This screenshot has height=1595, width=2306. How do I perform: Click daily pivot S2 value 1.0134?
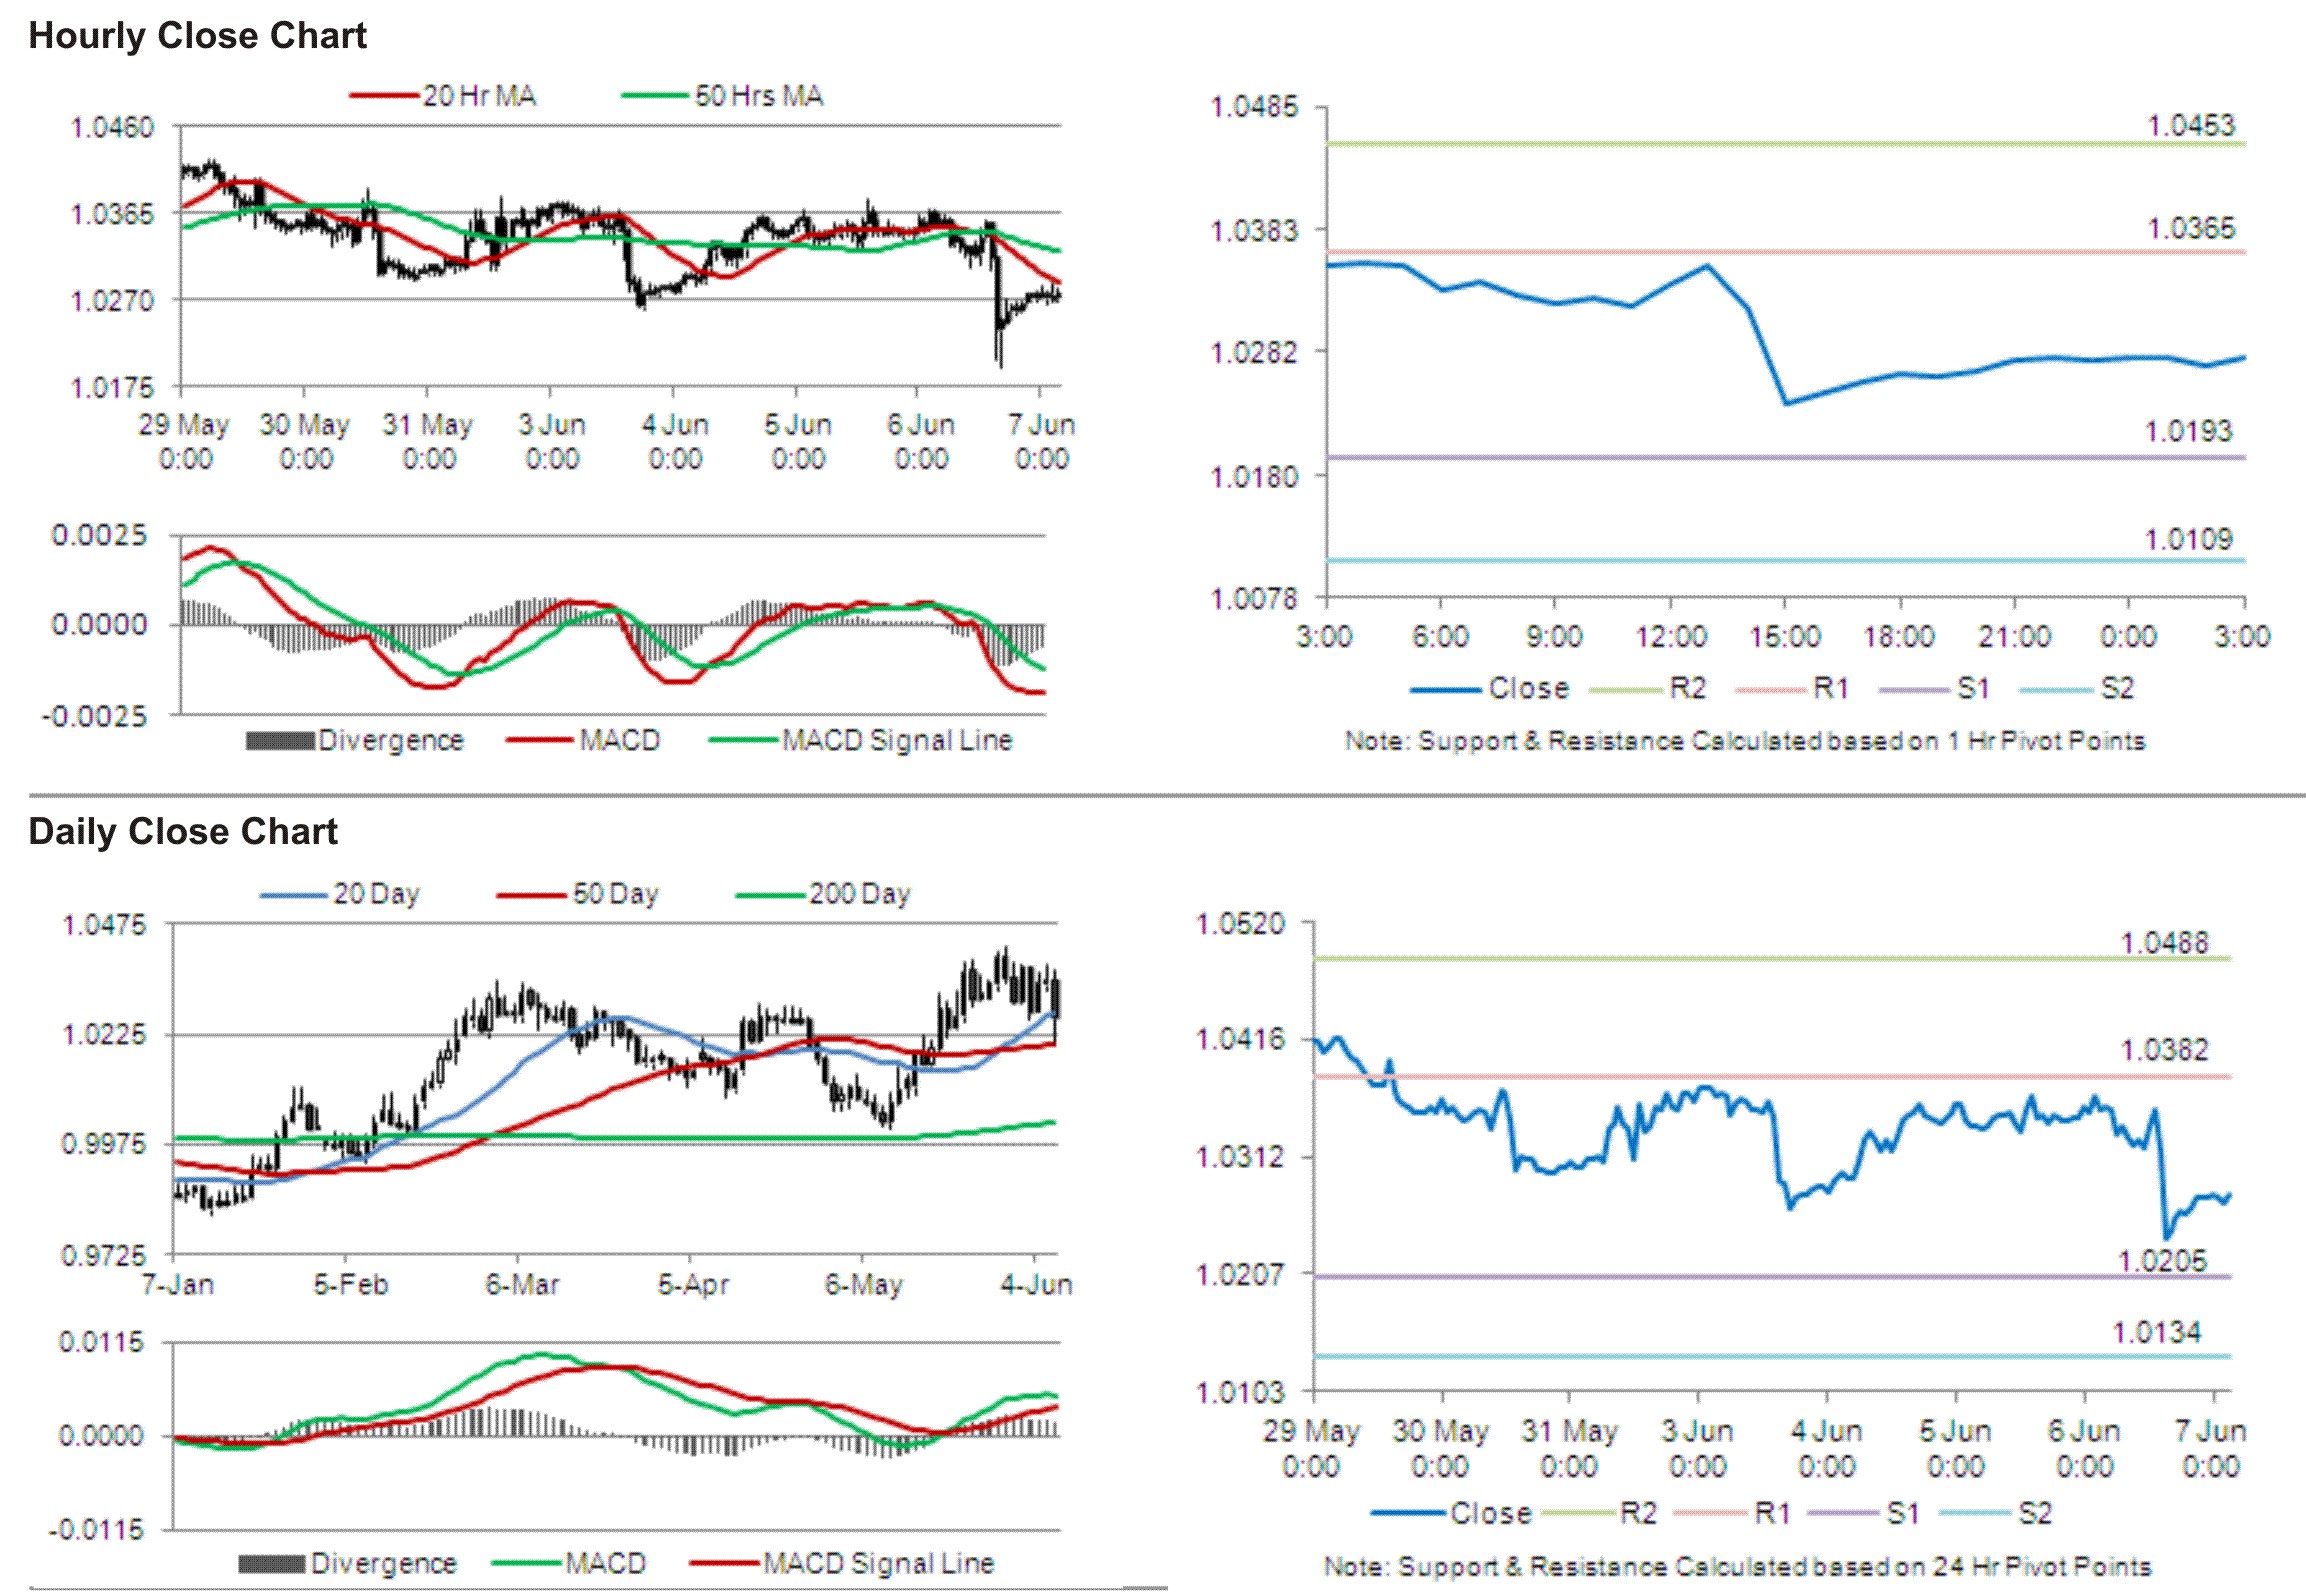2156,1333
